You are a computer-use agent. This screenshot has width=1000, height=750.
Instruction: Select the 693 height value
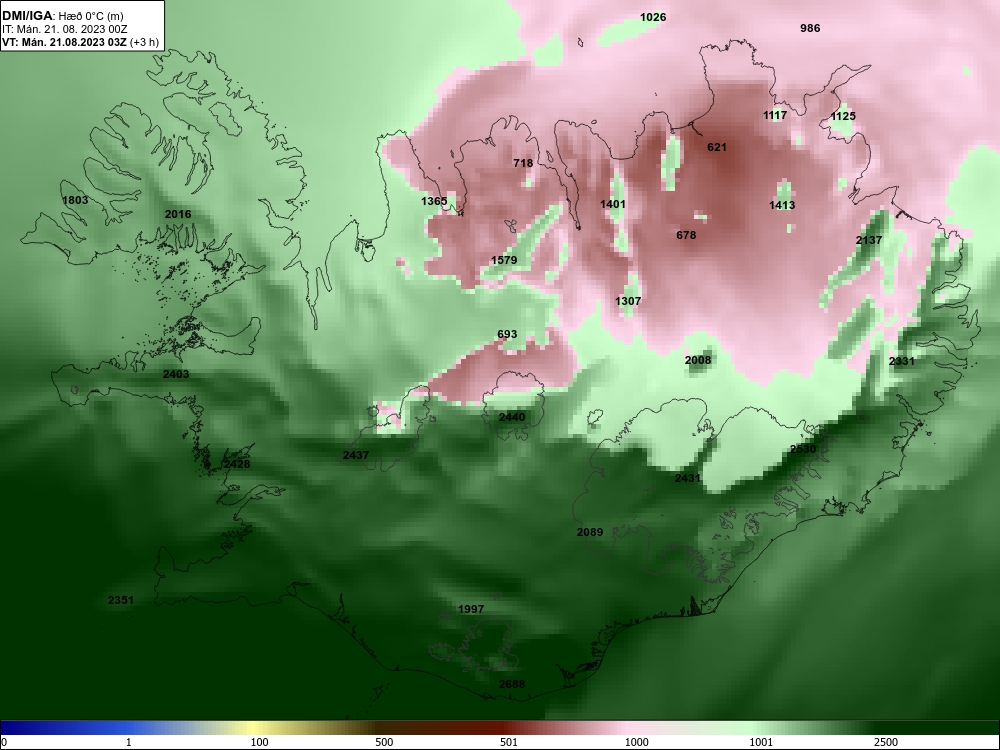click(507, 334)
